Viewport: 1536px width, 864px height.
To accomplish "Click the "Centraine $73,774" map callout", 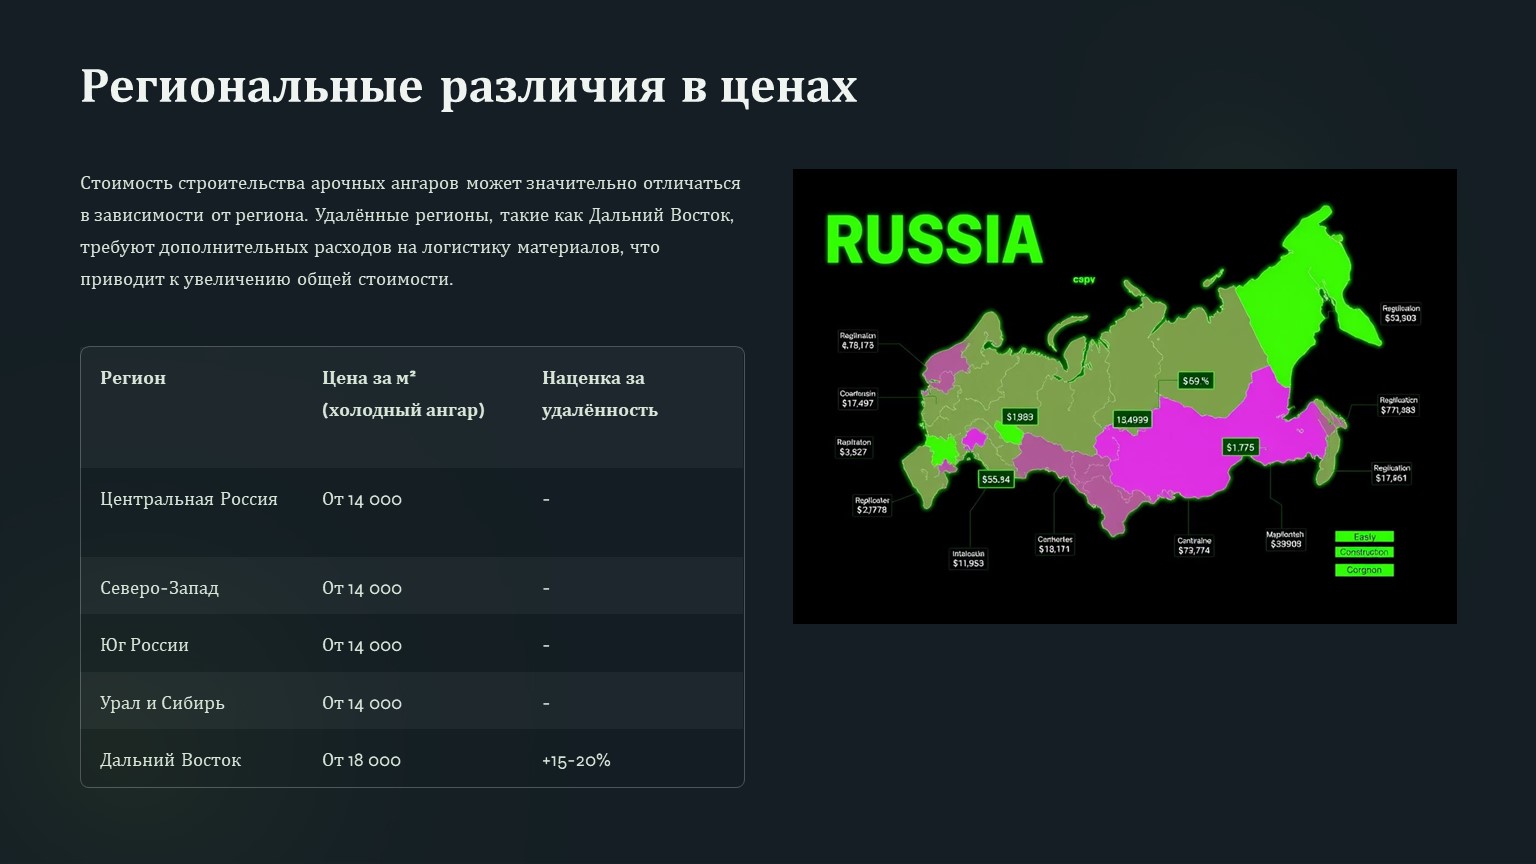I will pyautogui.click(x=1194, y=546).
